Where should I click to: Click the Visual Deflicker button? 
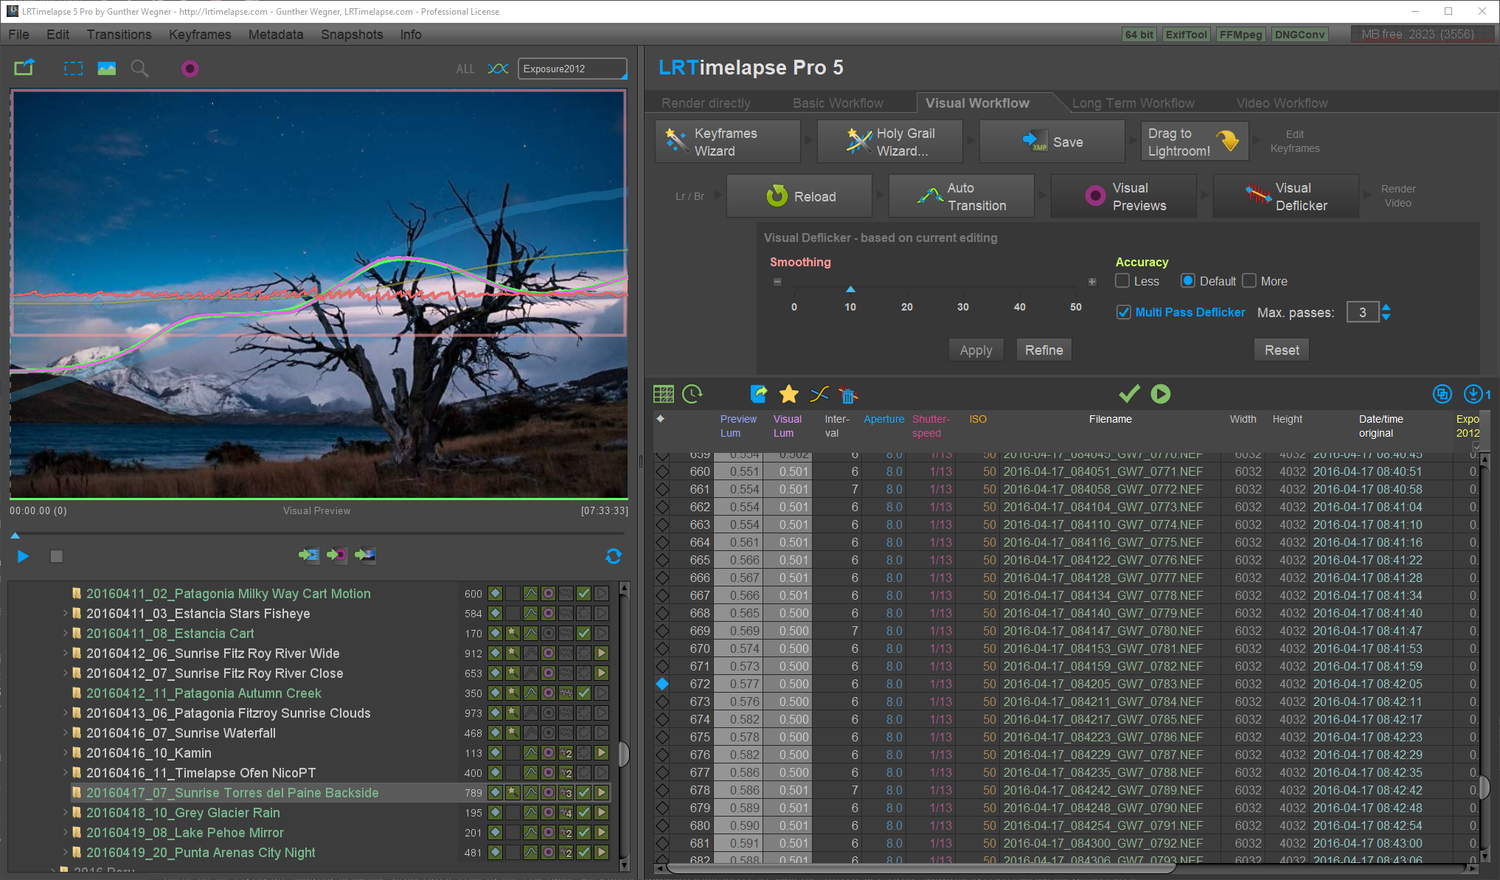pos(1286,197)
